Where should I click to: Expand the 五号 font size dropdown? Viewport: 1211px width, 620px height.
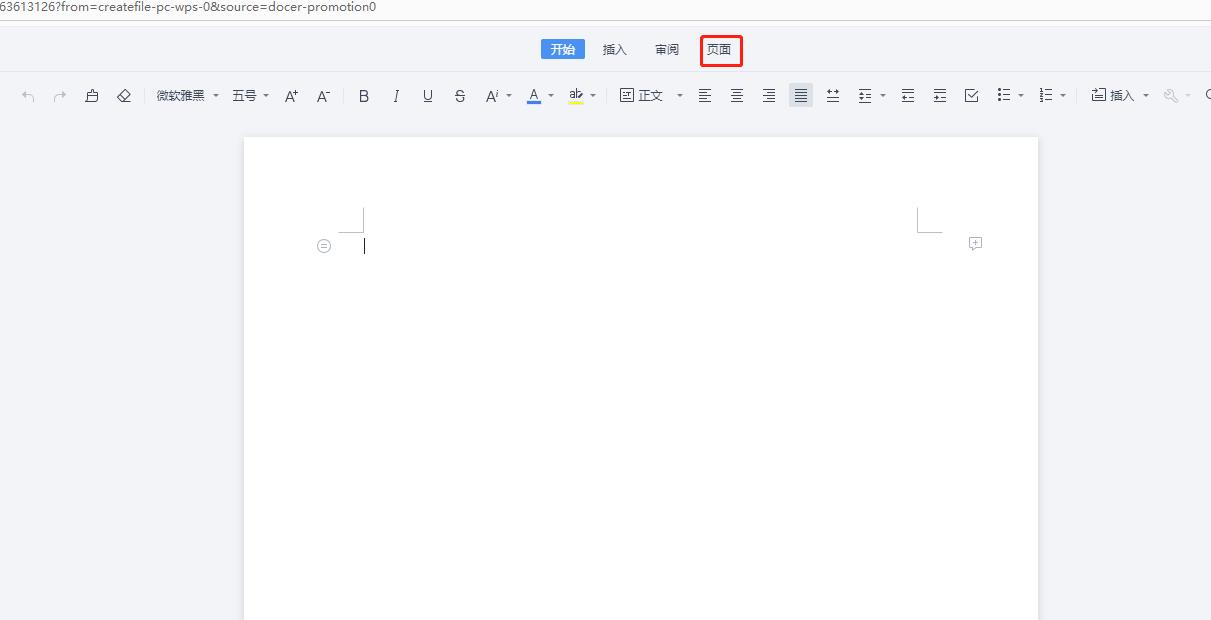251,96
